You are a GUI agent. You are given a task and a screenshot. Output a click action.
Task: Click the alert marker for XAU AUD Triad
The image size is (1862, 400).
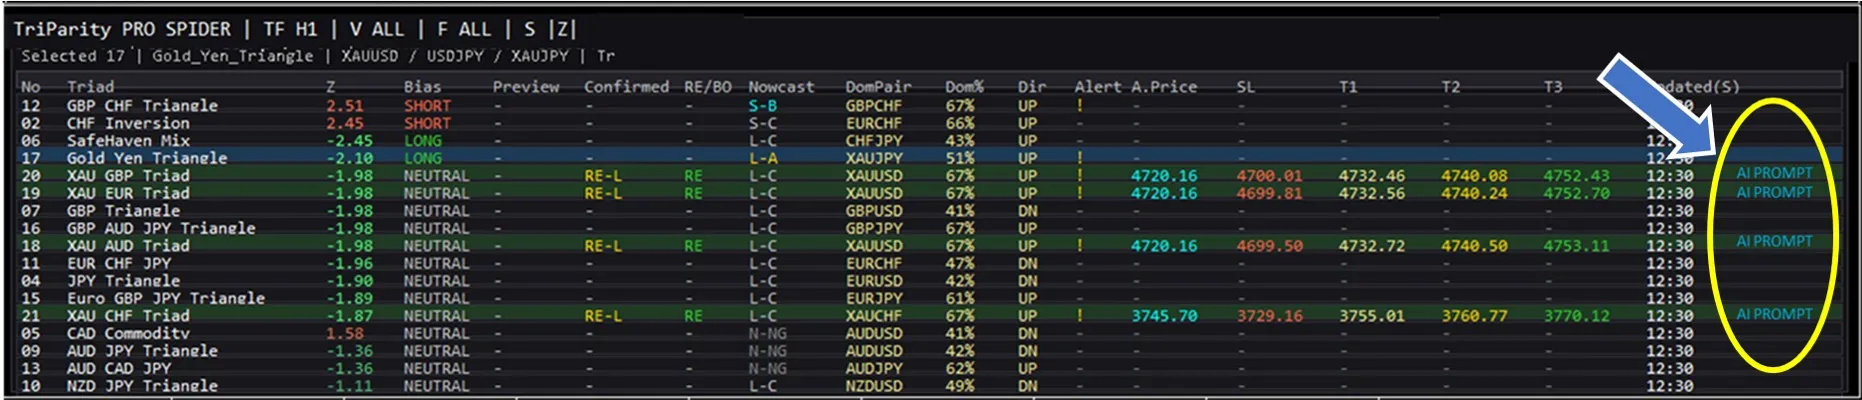click(x=1080, y=246)
